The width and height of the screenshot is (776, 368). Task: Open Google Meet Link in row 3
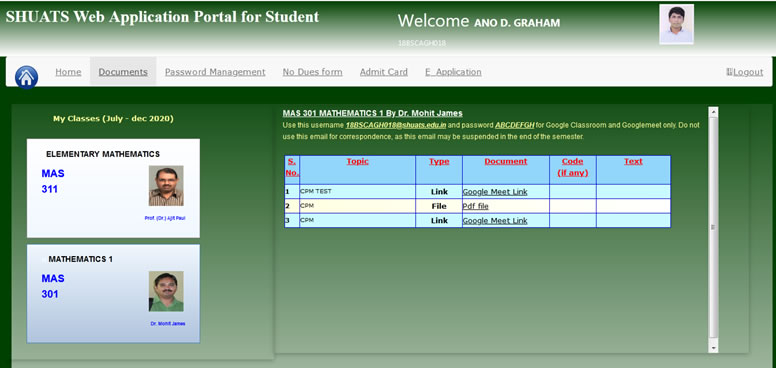495,221
